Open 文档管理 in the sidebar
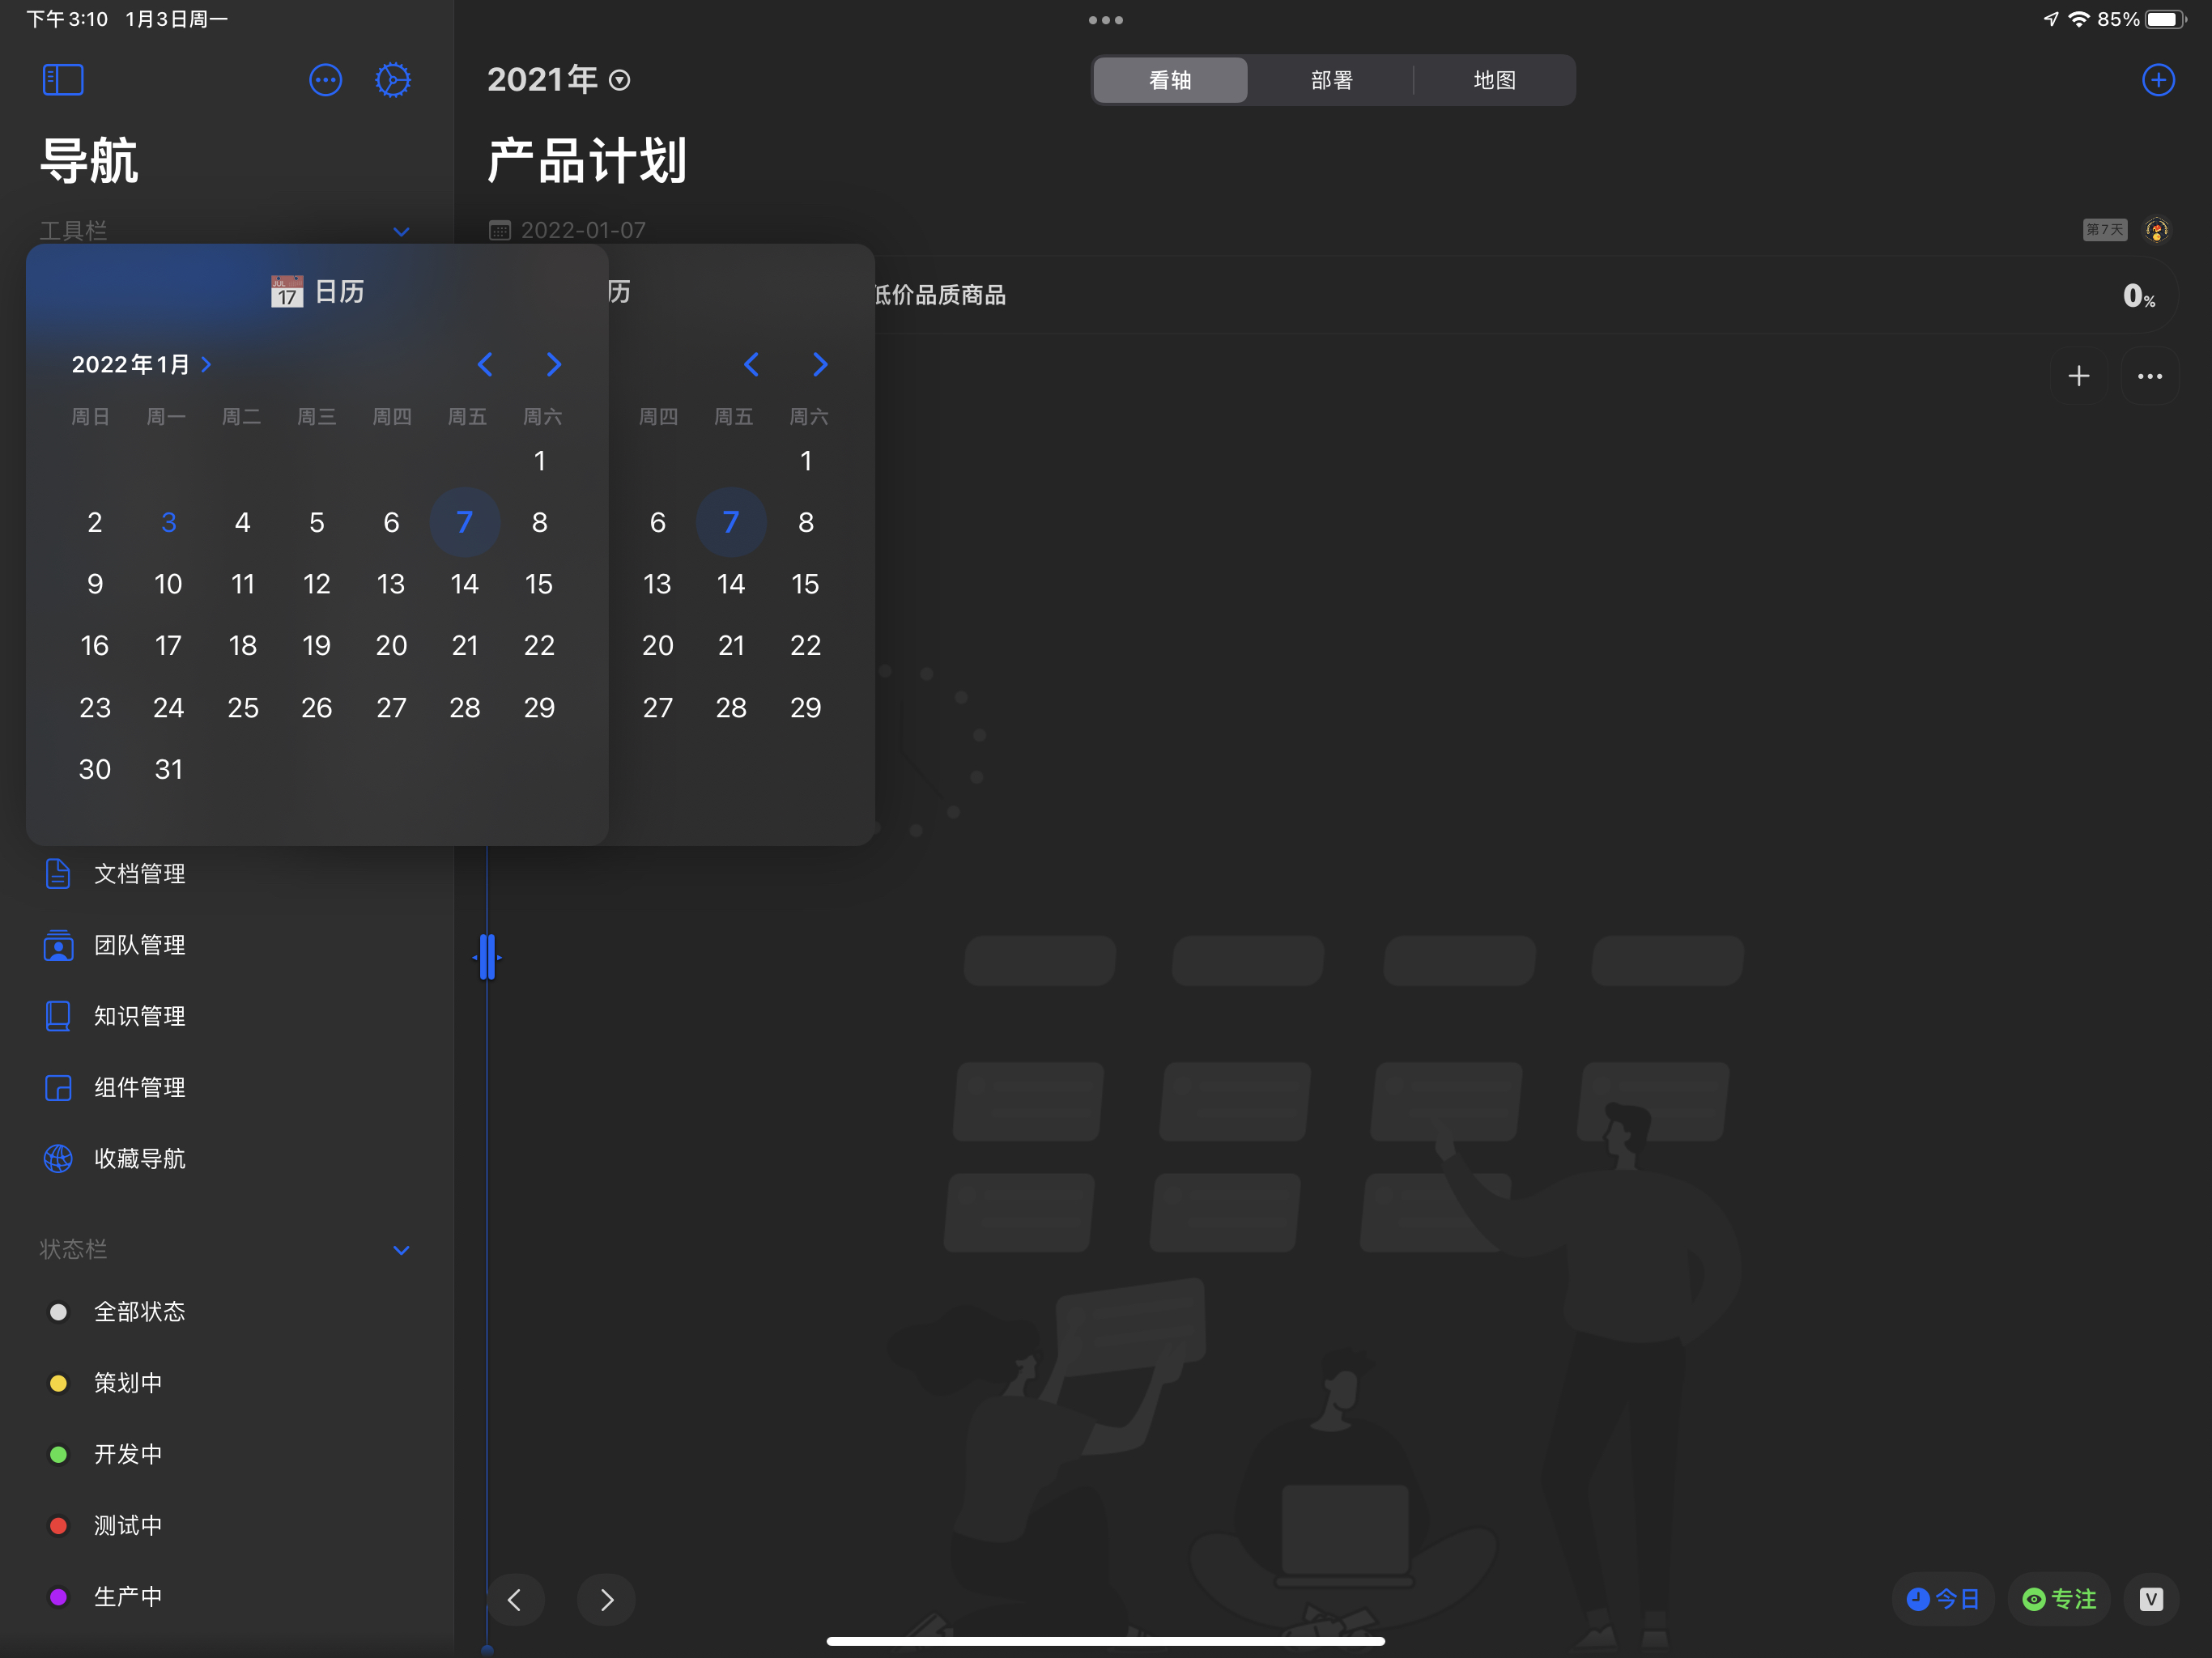 tap(139, 874)
